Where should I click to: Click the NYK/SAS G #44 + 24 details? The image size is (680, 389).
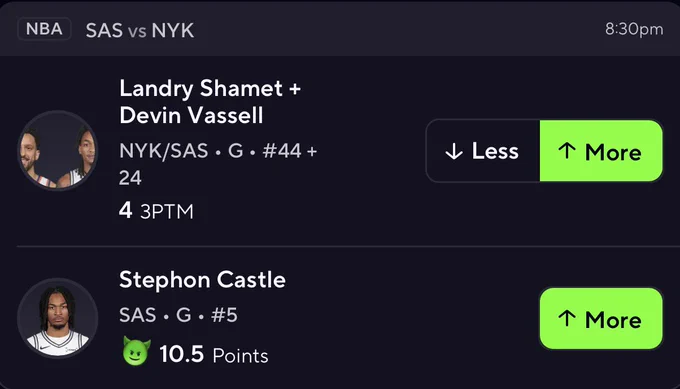coord(218,164)
